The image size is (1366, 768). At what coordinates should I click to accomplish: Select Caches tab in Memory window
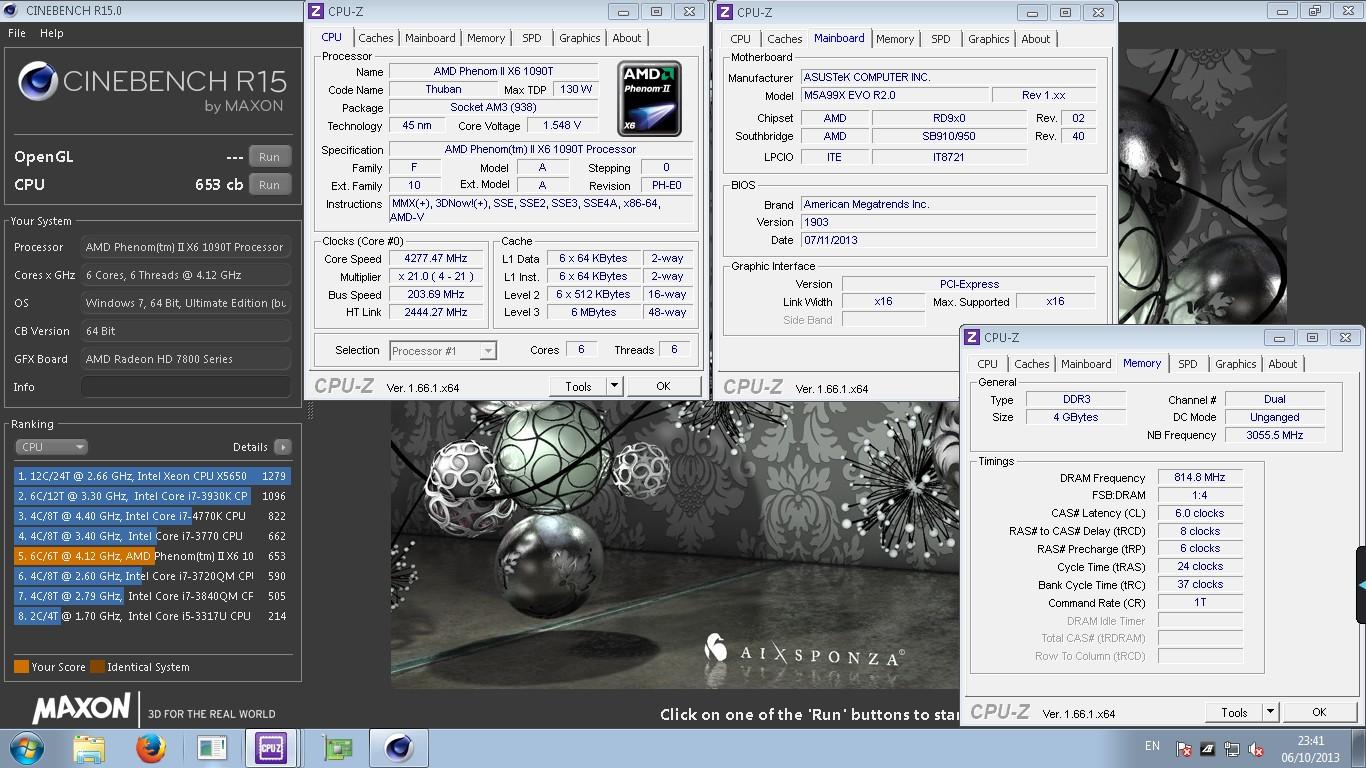coord(1032,364)
